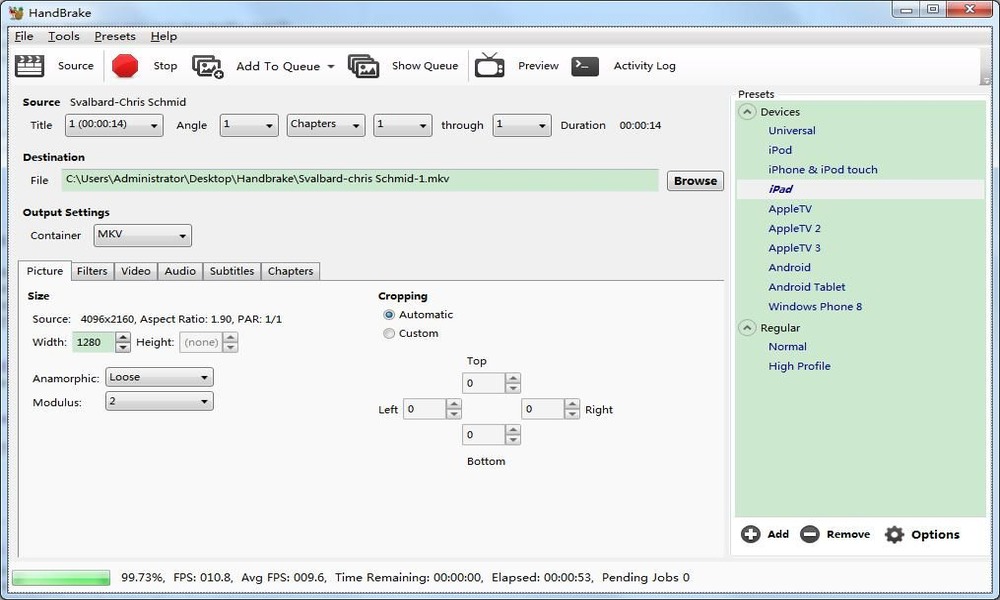Open the Show Queue icon
Image resolution: width=1000 pixels, height=600 pixels.
coord(363,66)
